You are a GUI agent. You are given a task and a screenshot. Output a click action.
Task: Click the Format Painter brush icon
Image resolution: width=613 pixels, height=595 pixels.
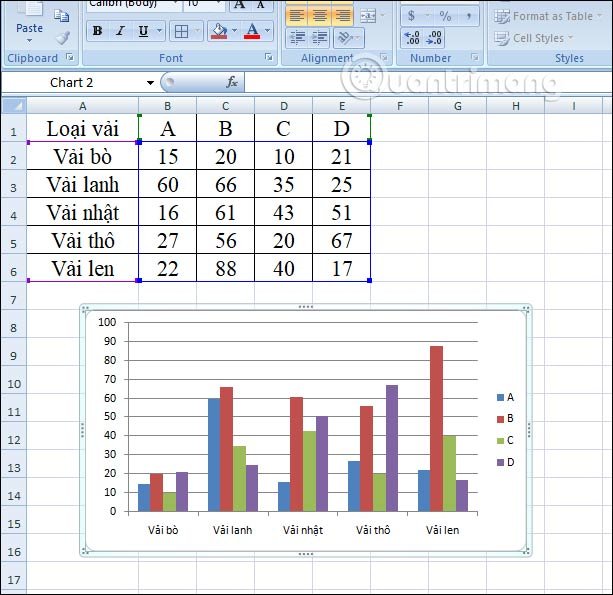pos(62,38)
